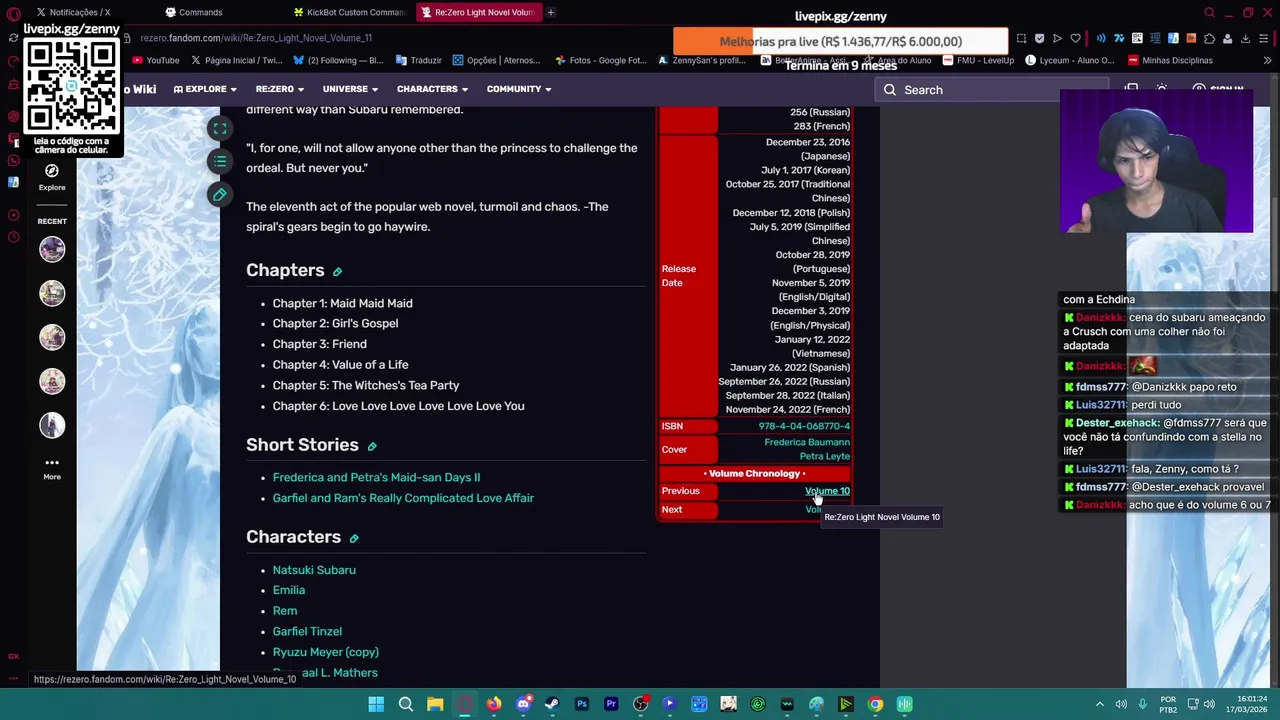1280x720 pixels.
Task: Click the Opera logo menu icon
Action: 12,12
